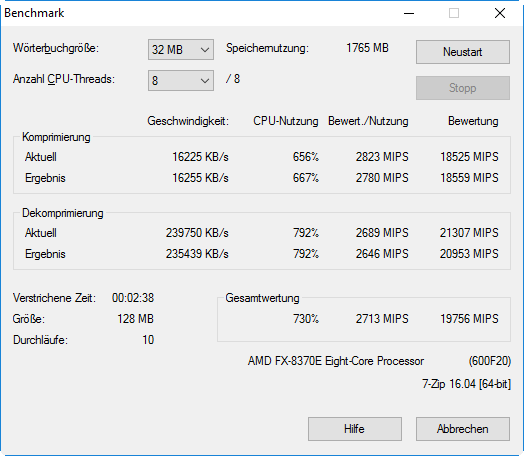Click the Benchmark title bar text
The width and height of the screenshot is (524, 456).
[34, 13]
